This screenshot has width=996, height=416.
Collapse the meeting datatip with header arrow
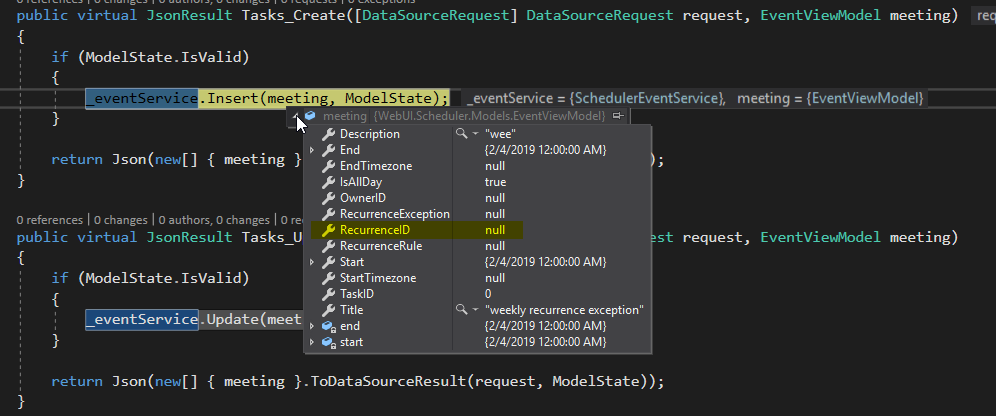coord(296,116)
